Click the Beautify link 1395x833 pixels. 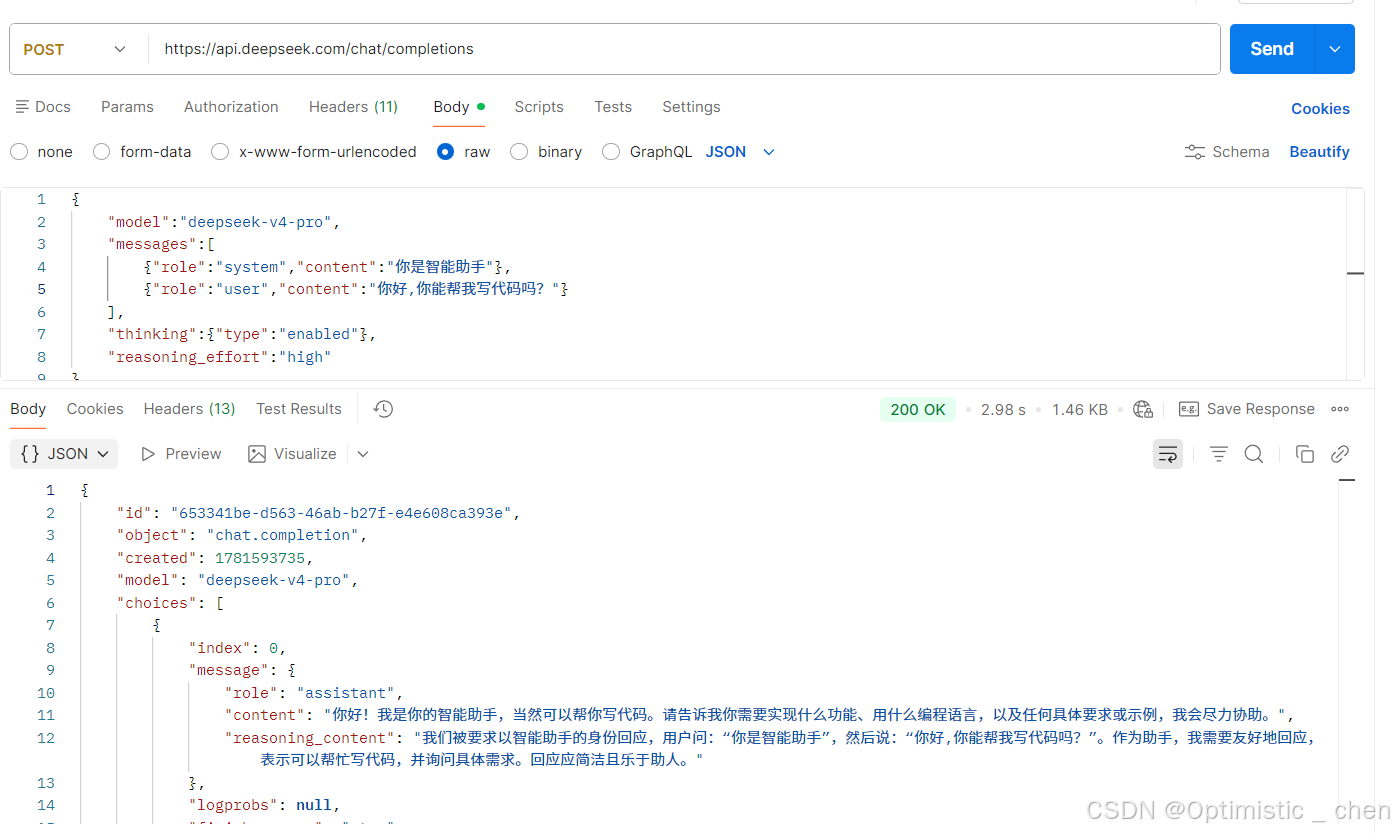1319,152
